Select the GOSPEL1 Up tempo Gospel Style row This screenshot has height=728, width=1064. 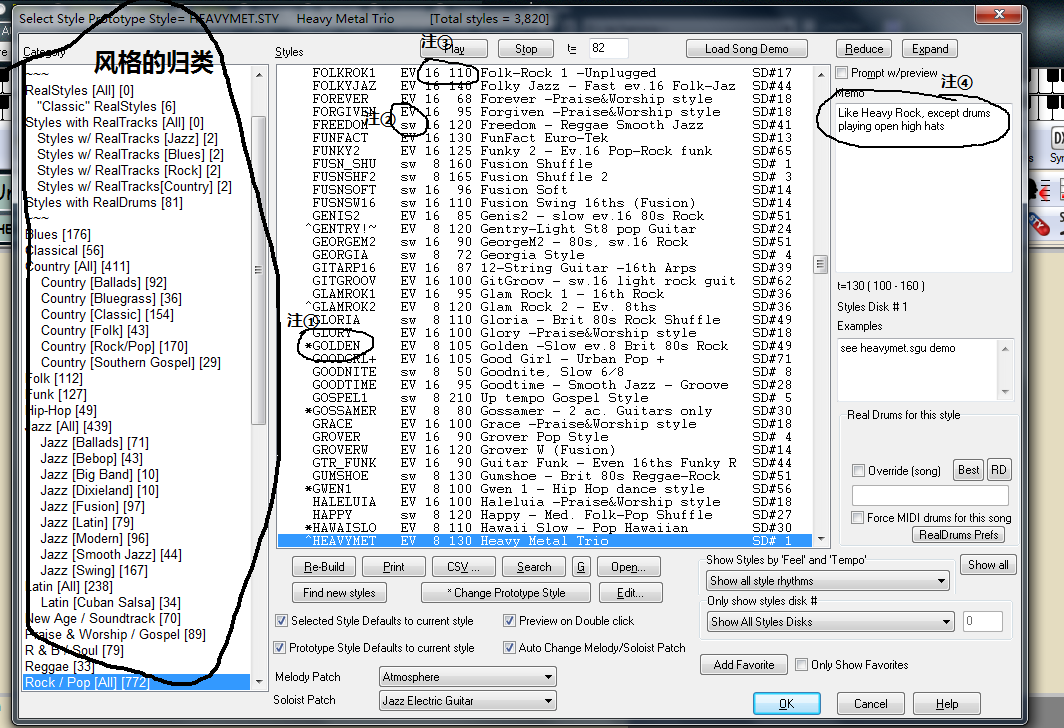pos(545,398)
